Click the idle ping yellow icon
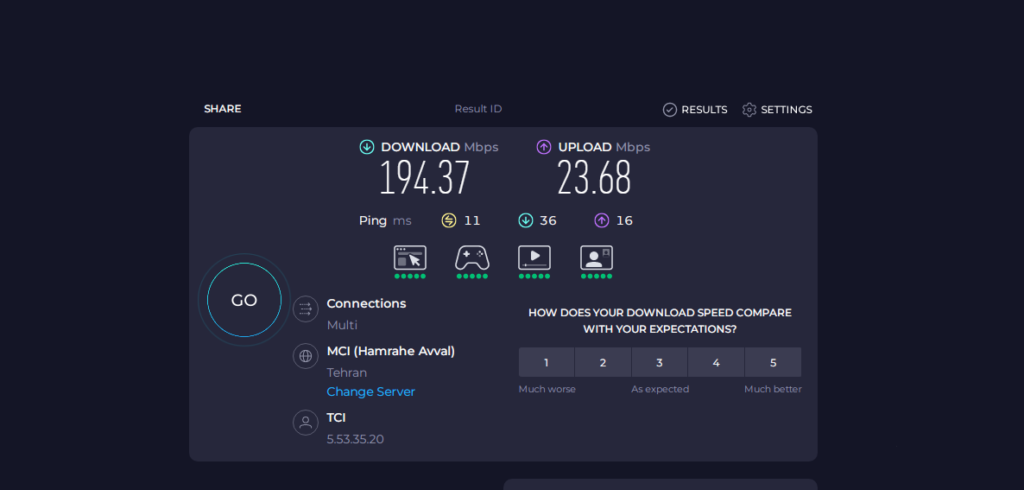 [x=449, y=221]
